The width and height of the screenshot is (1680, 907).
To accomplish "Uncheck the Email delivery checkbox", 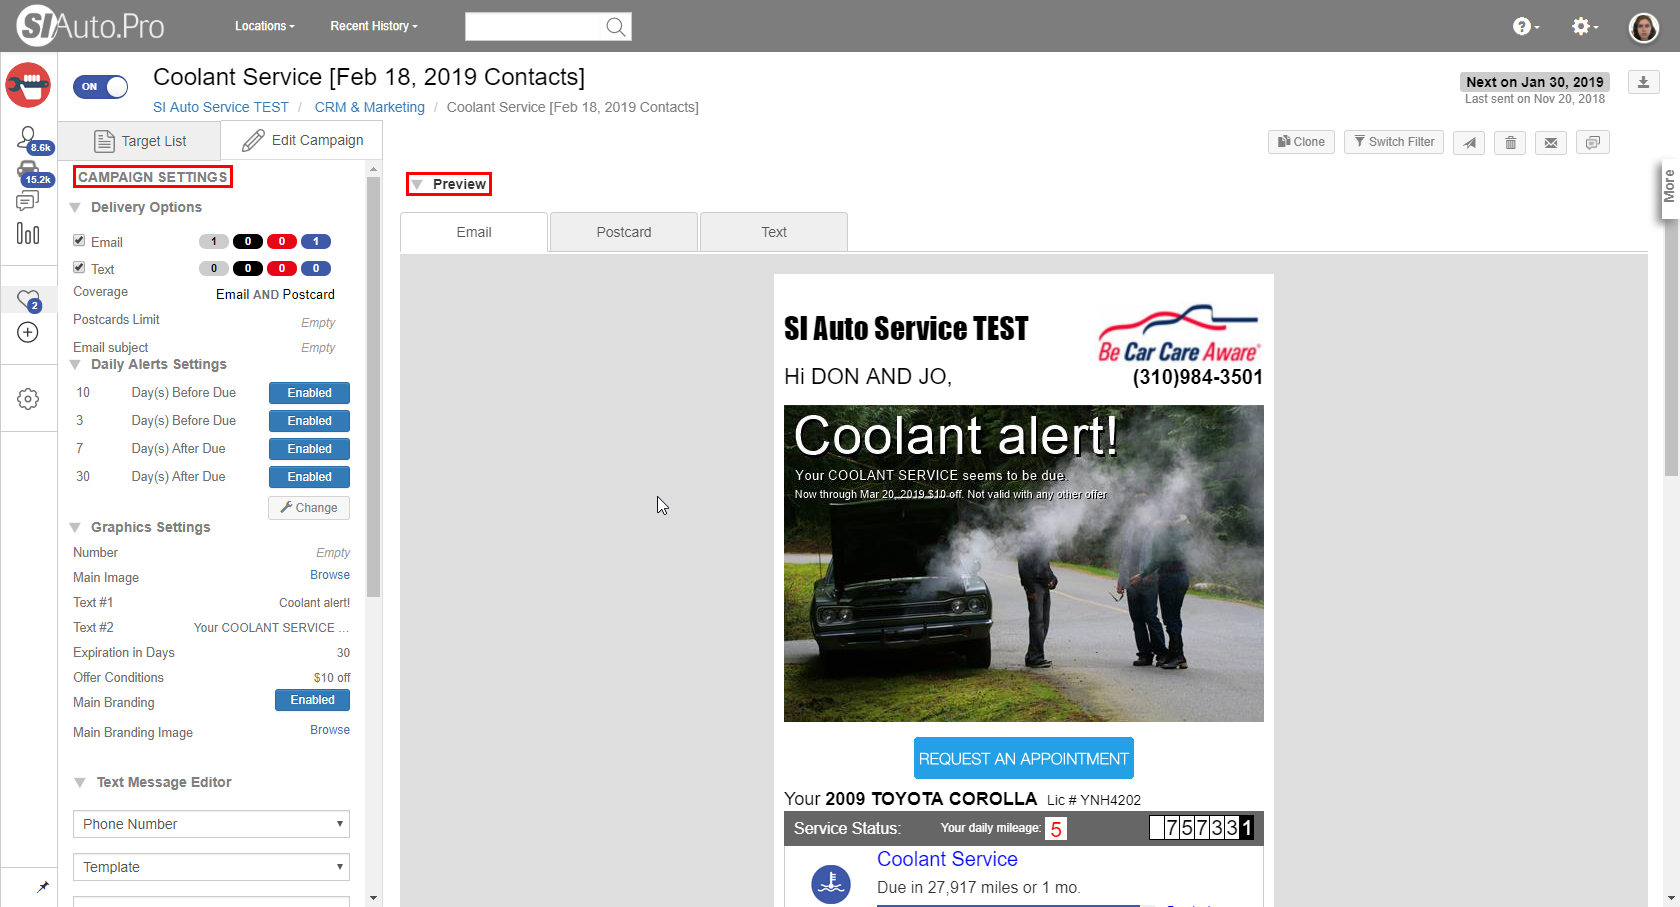I will (79, 241).
